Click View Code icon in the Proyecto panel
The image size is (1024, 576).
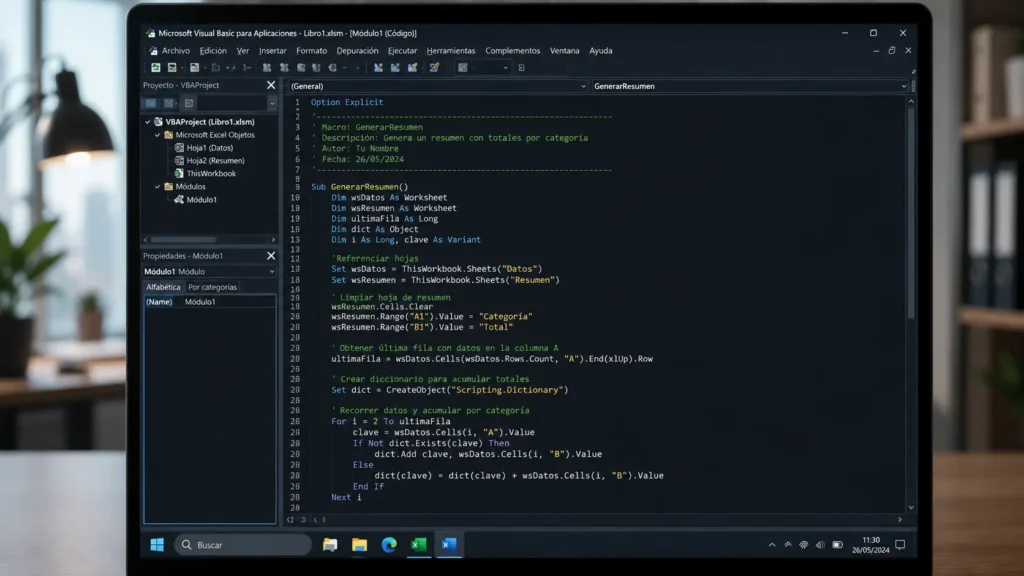click(x=152, y=103)
